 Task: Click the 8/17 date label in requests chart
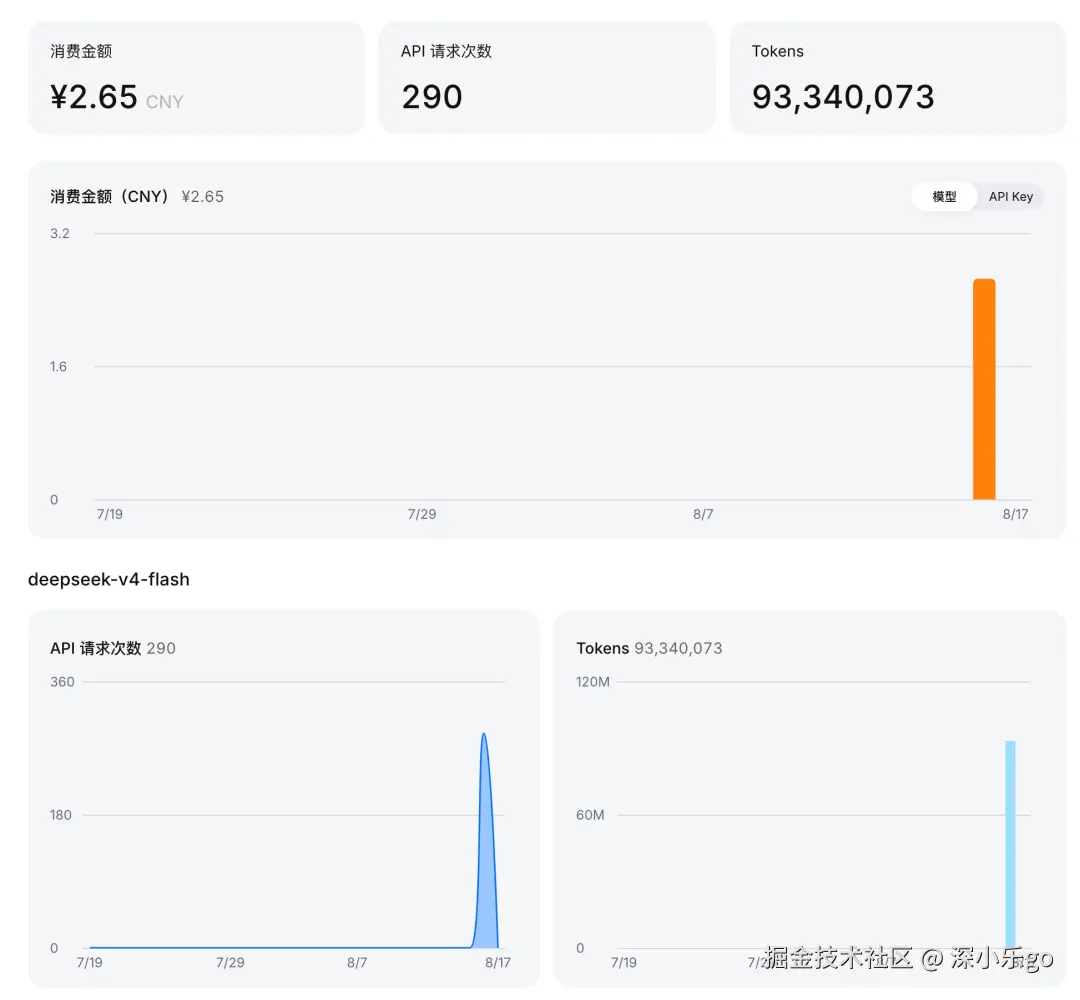[x=498, y=963]
